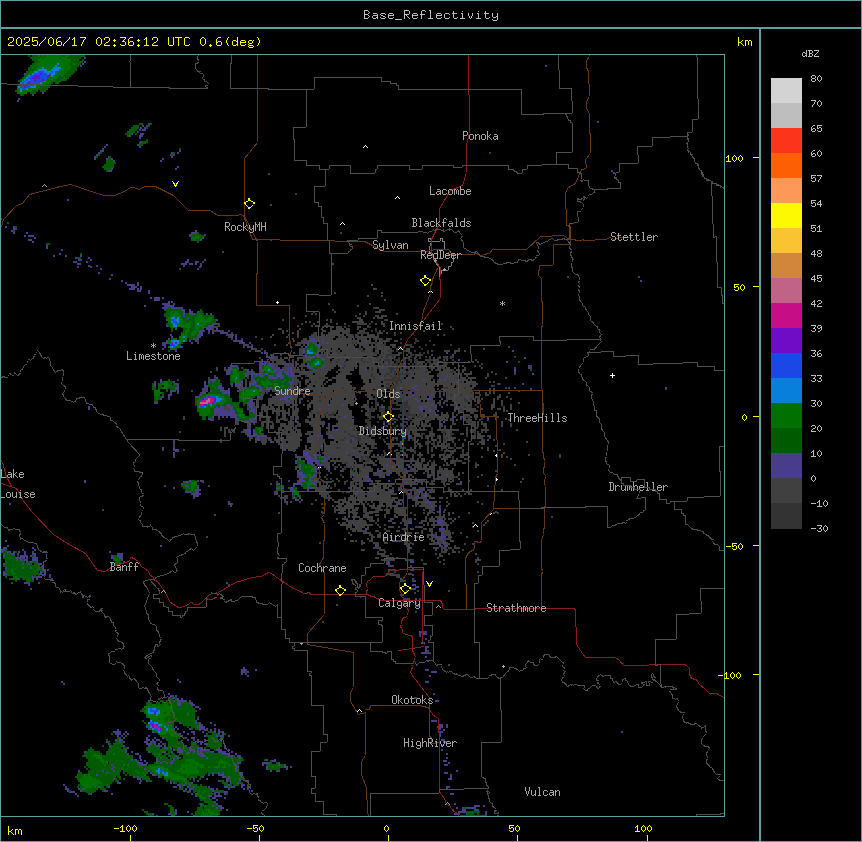Viewport: 862px width, 842px height.
Task: Click the Olds city label
Action: [388, 394]
